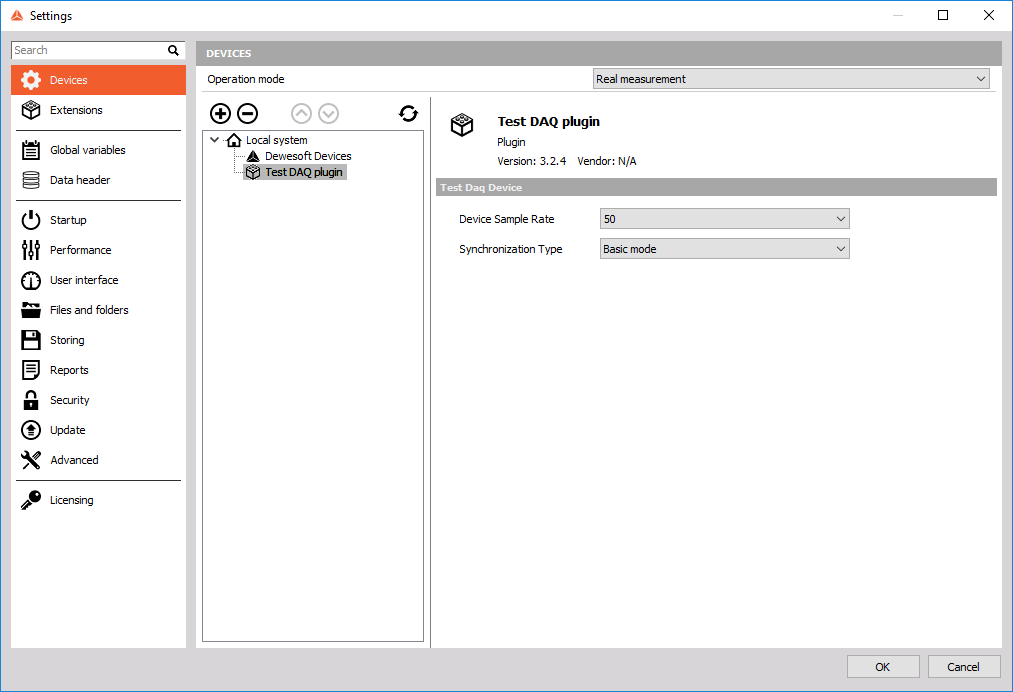This screenshot has height=692, width=1013.
Task: Click the Files and folders icon
Action: [30, 310]
